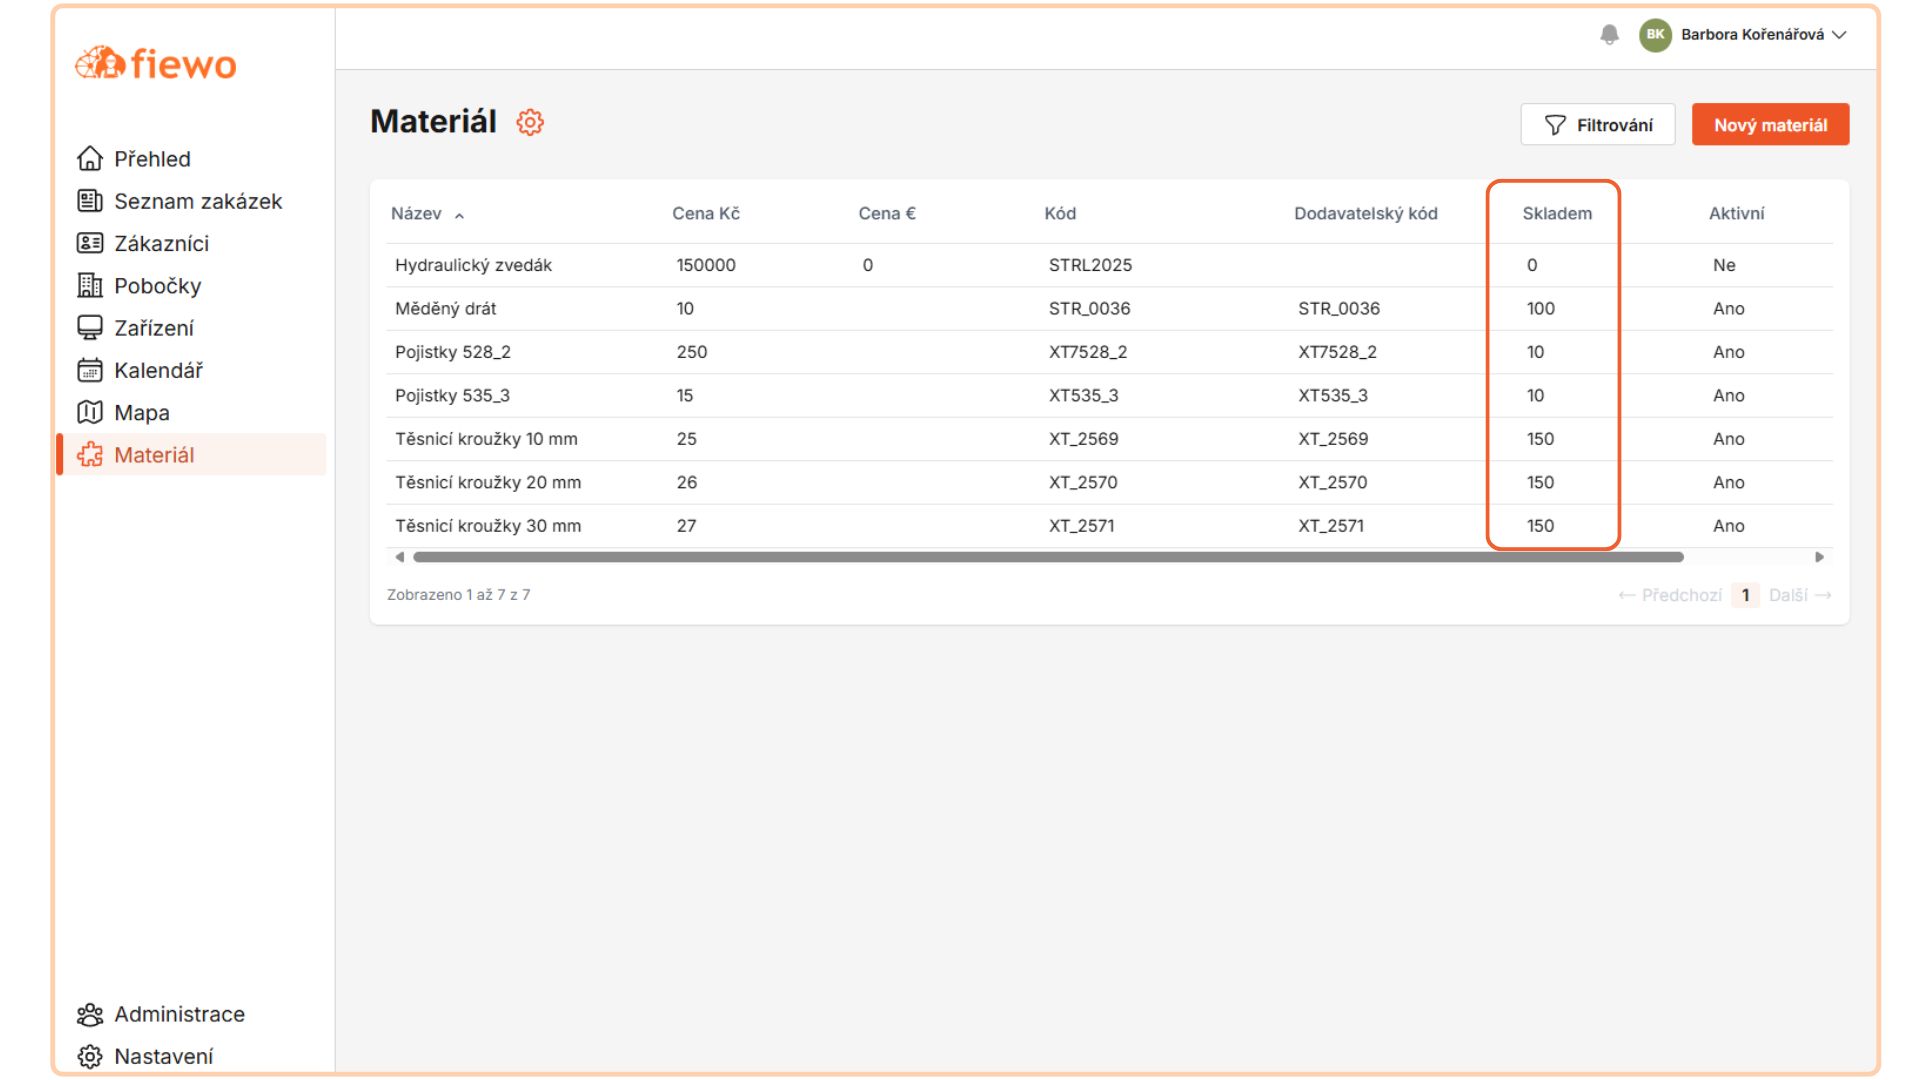Open Zákazníci in the sidebar

click(x=161, y=244)
